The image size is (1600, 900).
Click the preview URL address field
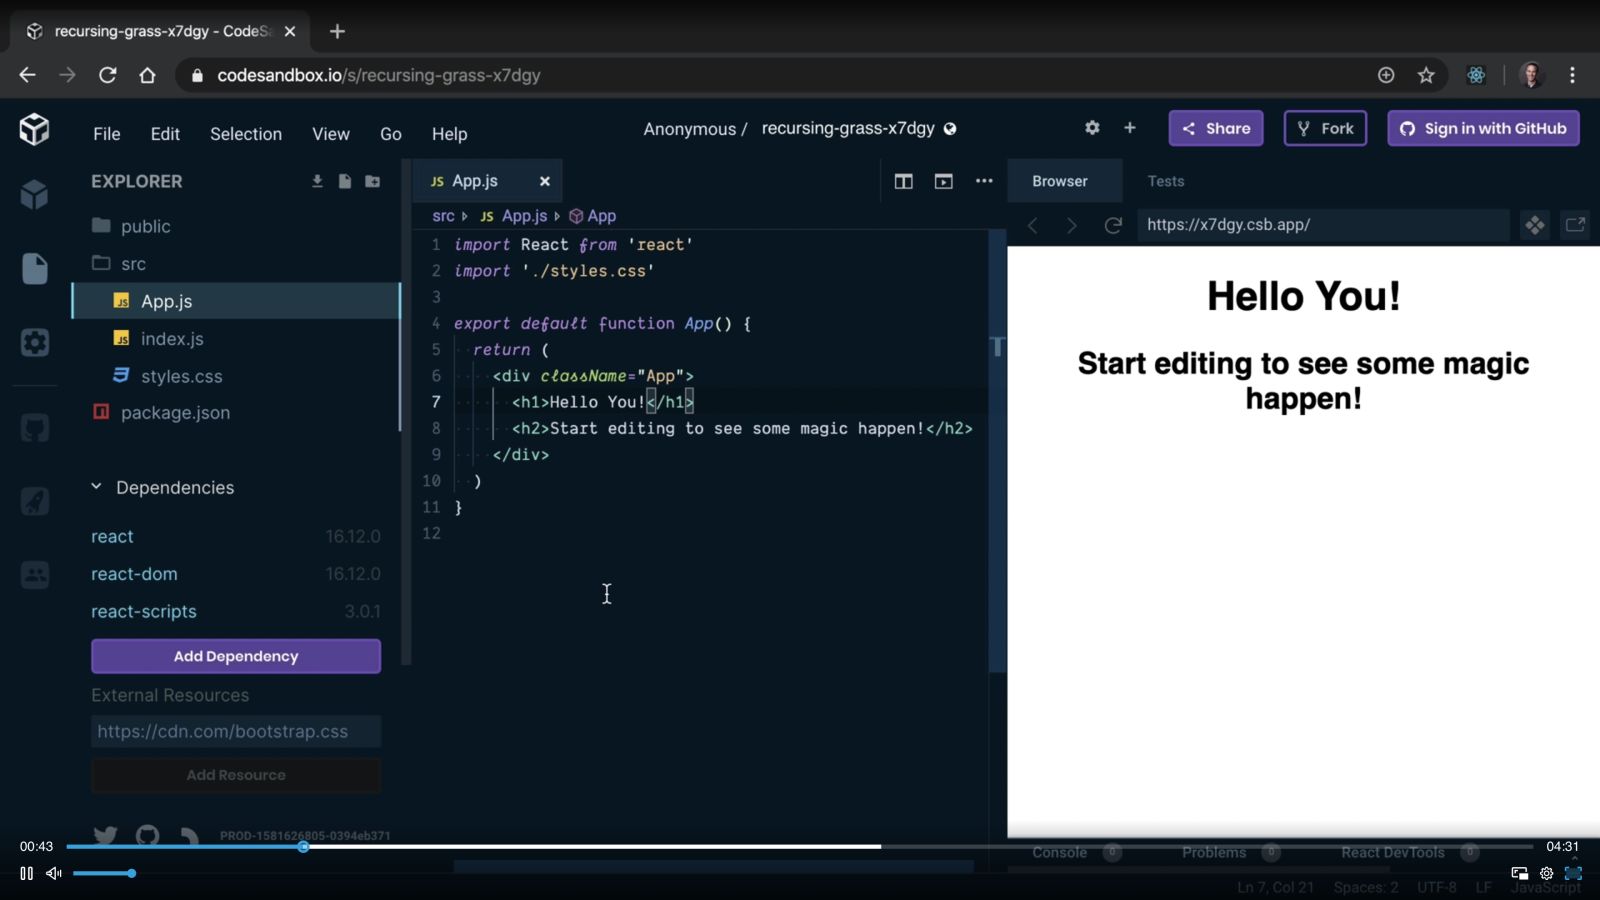point(1323,225)
